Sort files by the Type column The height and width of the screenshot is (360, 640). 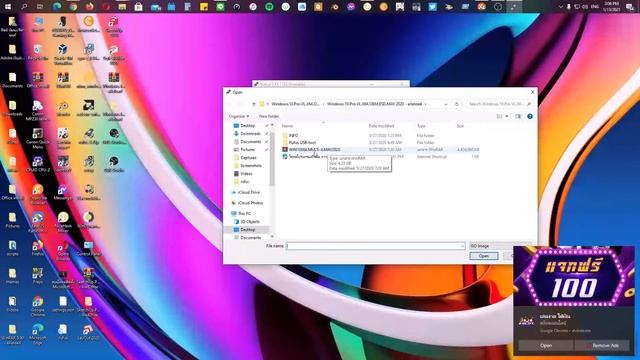click(421, 126)
